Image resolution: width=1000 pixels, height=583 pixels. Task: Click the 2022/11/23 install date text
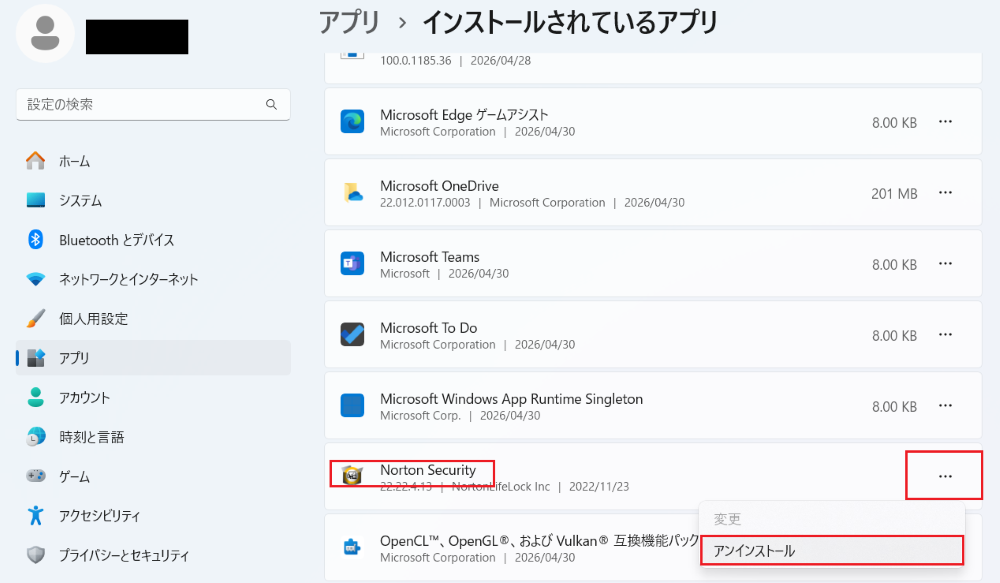599,486
